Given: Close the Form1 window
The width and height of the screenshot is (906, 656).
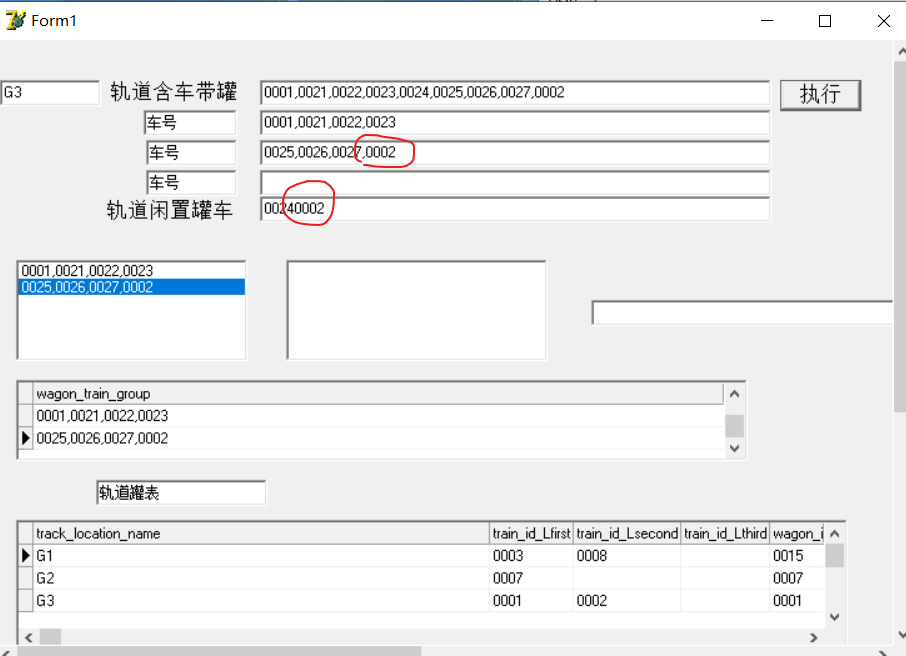Looking at the screenshot, I should tap(883, 21).
